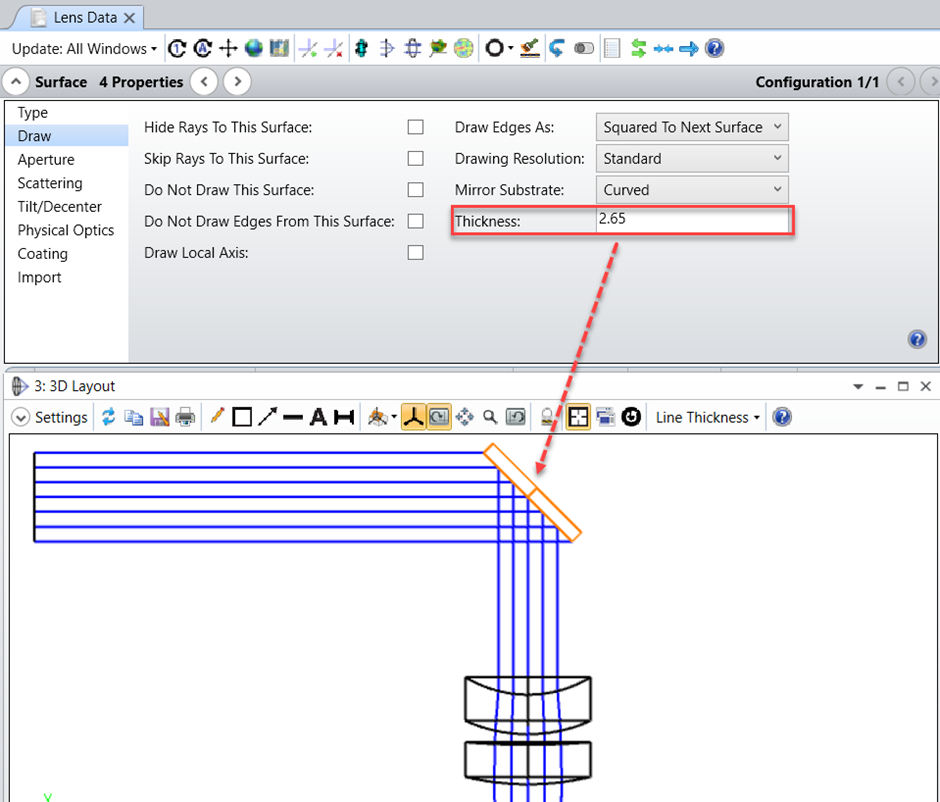Select the arrow drawing tool
This screenshot has width=940, height=802.
click(x=267, y=417)
